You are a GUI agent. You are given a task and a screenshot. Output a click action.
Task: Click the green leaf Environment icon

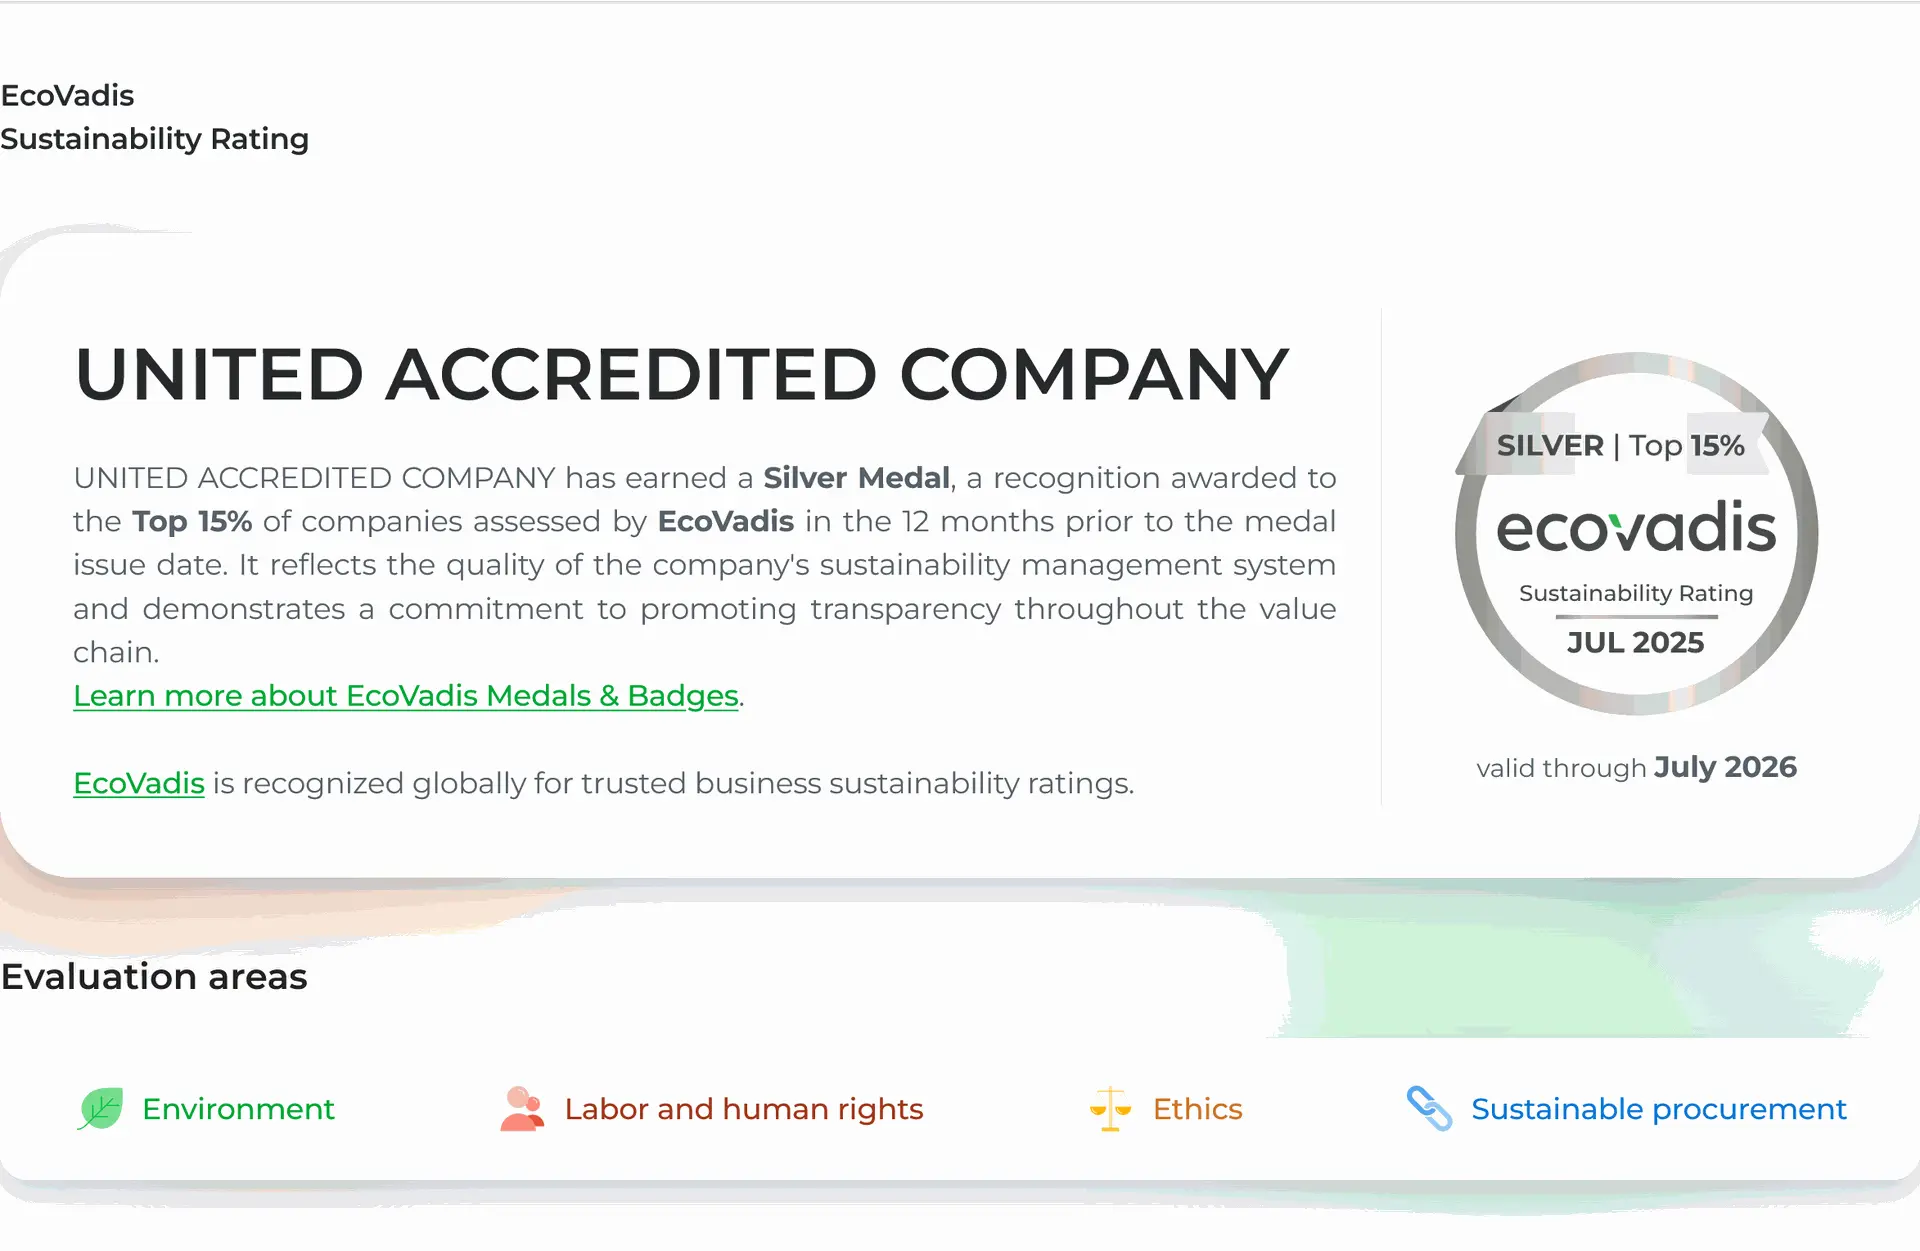[x=100, y=1109]
